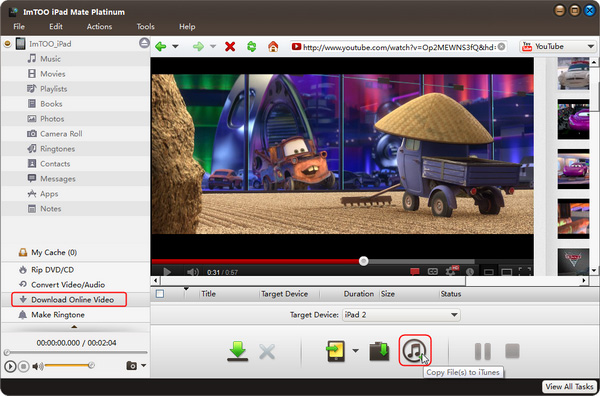600x396 pixels.
Task: Stop the preview player
Action: pos(23,367)
